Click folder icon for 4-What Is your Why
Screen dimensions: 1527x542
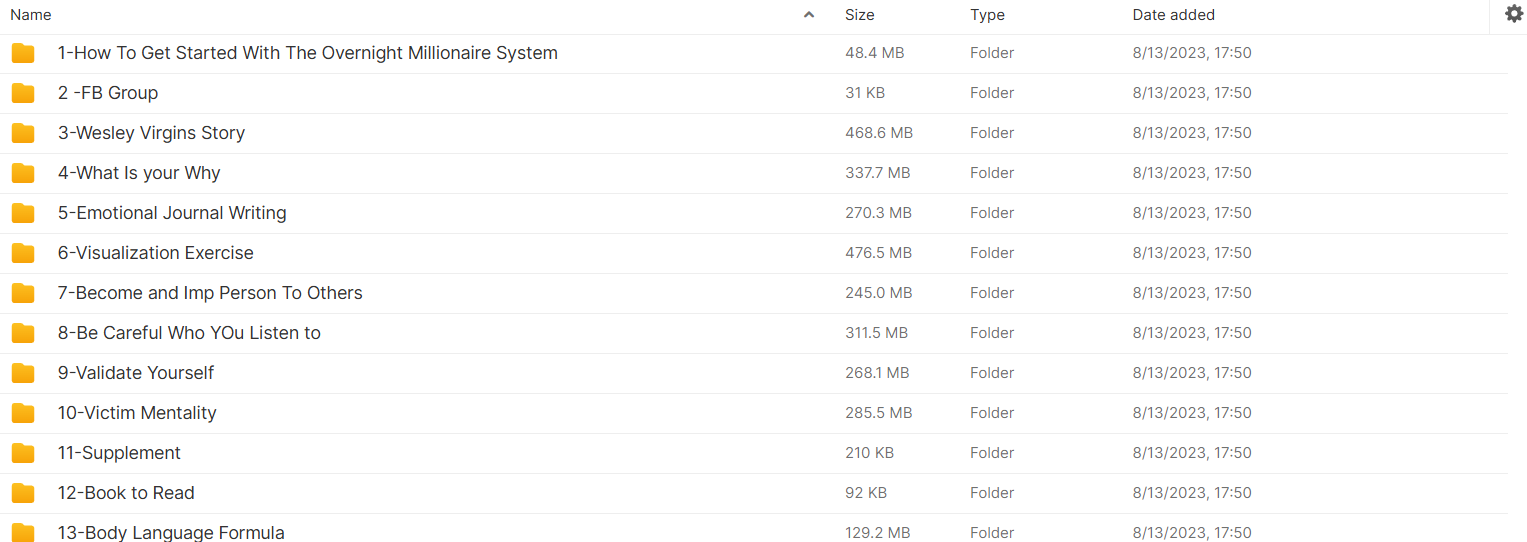(23, 173)
